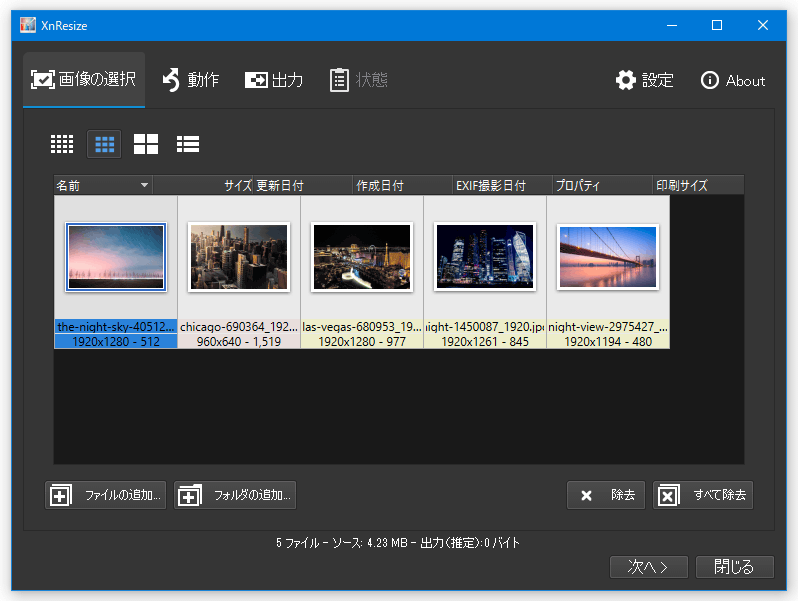Click the text 1920x1261 - 845
The width and height of the screenshot is (798, 601).
[x=485, y=341]
